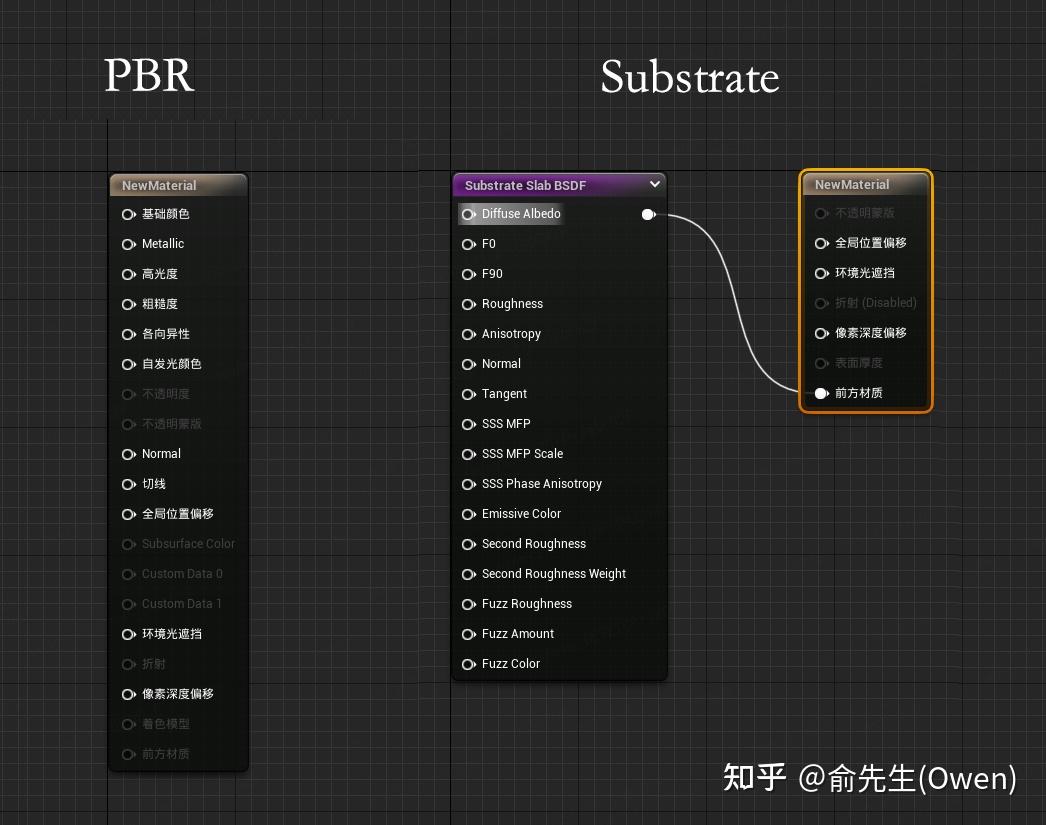This screenshot has width=1046, height=825.
Task: Click the 像素深度偏移 pin on the output node
Action: pyautogui.click(x=821, y=333)
